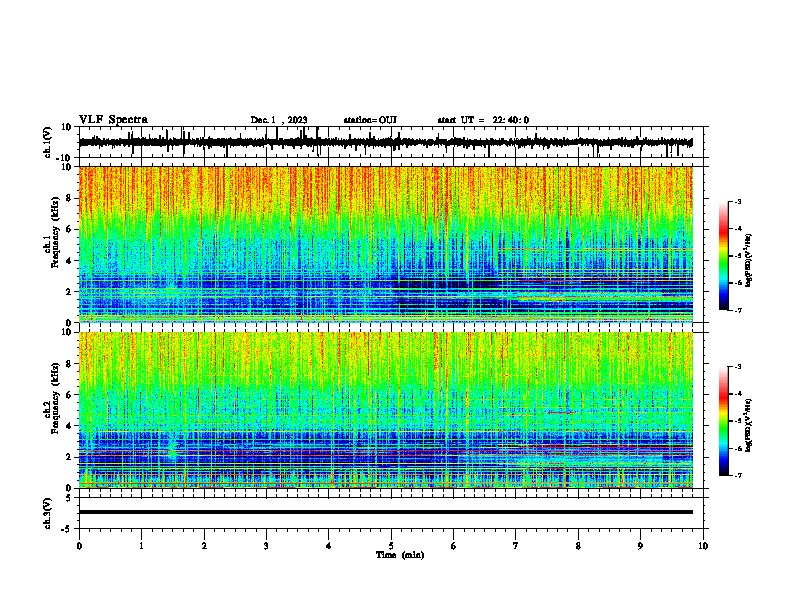Image resolution: width=792 pixels, height=612 pixels.
Task: Click the ch.2 colorbar "log(PSD)" label
Action: click(x=748, y=425)
